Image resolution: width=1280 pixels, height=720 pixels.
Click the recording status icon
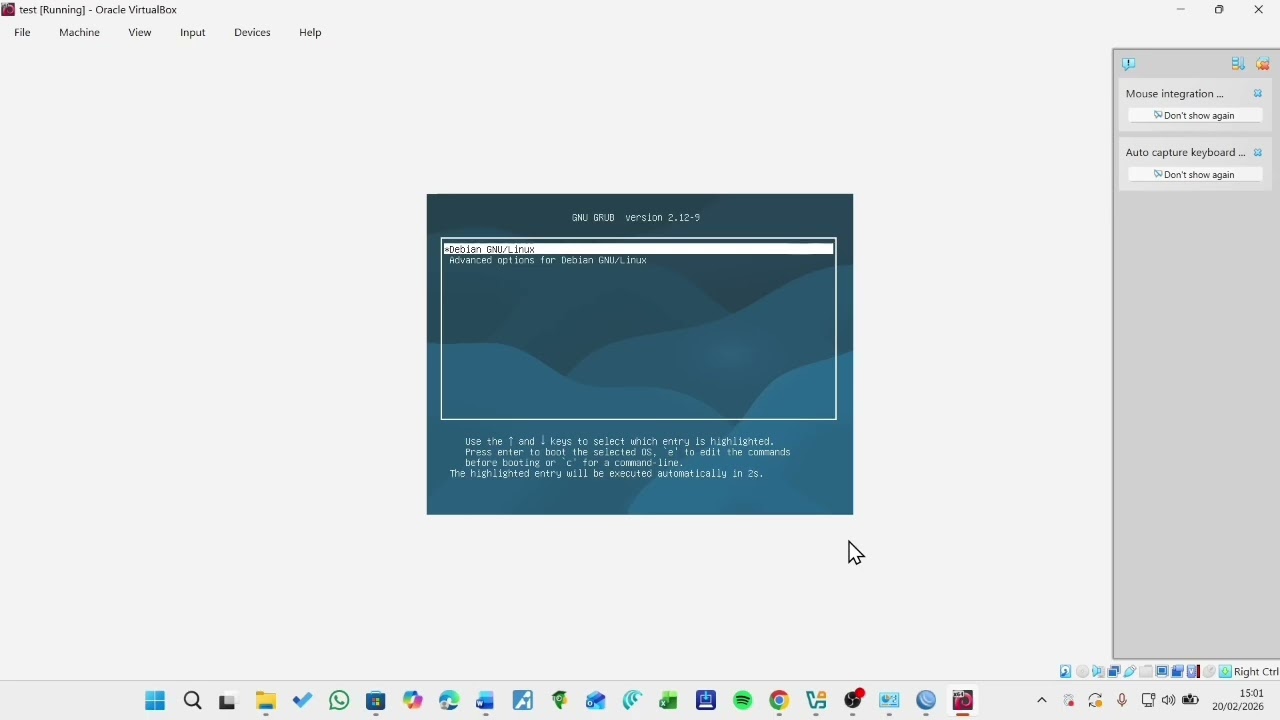point(1177,672)
